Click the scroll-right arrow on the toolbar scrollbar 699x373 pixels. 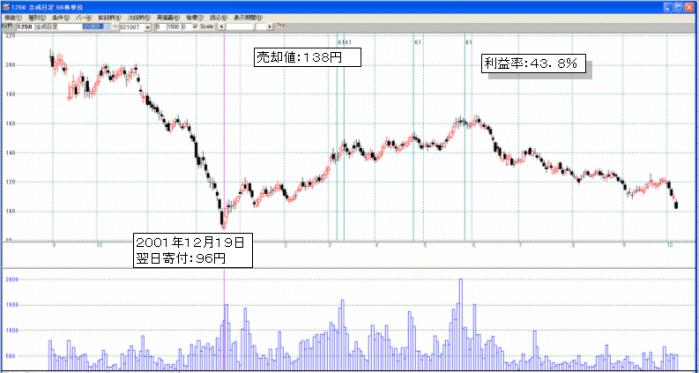click(270, 26)
